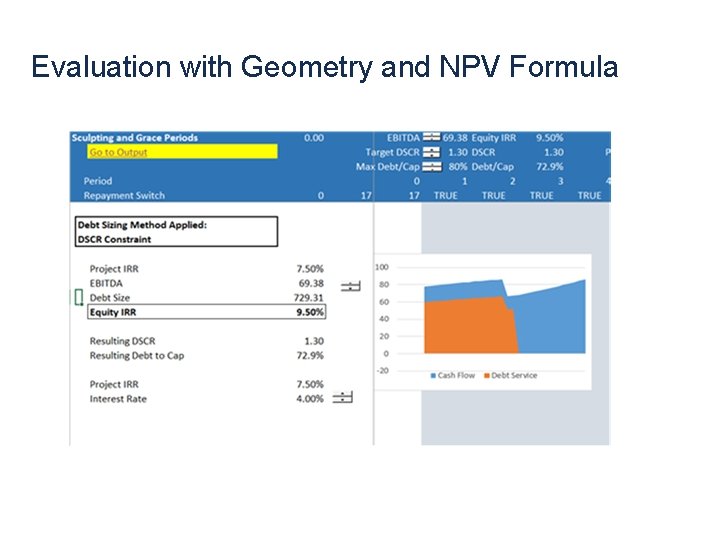720x540 pixels.
Task: Adjust the Target DSCR spinner
Action: click(x=431, y=152)
